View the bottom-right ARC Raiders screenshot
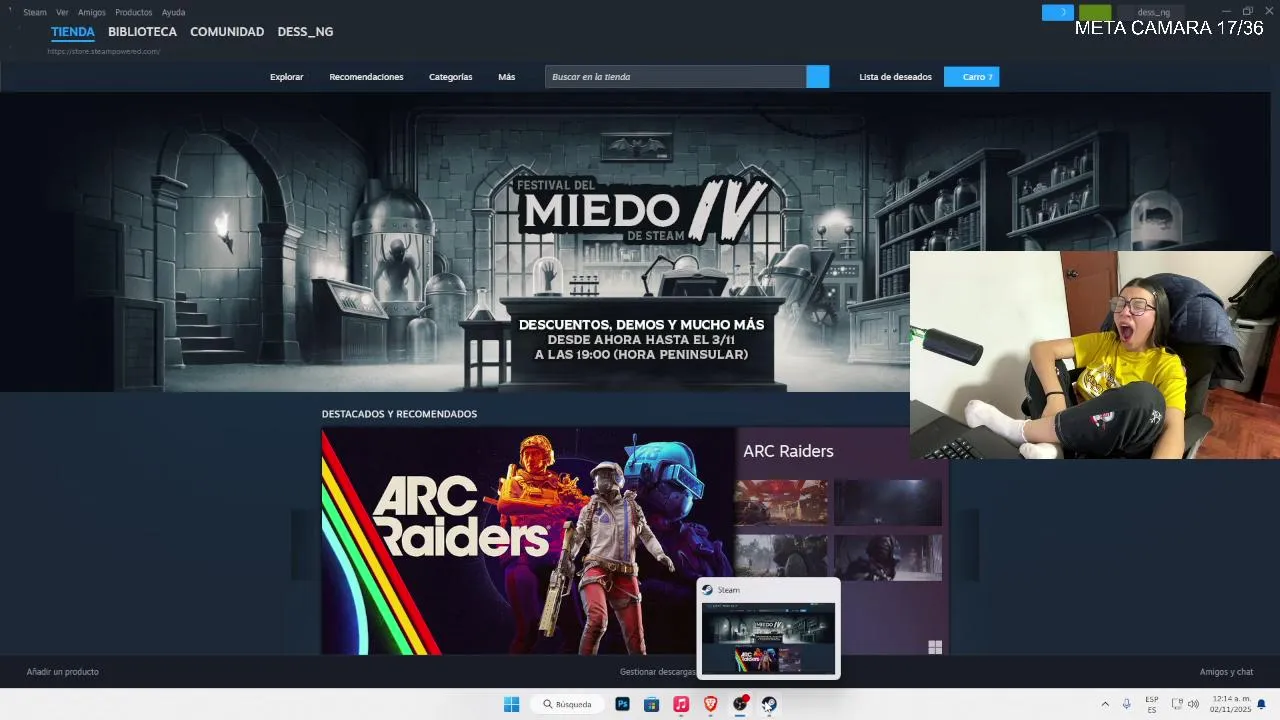This screenshot has height=720, width=1280. tap(888, 557)
